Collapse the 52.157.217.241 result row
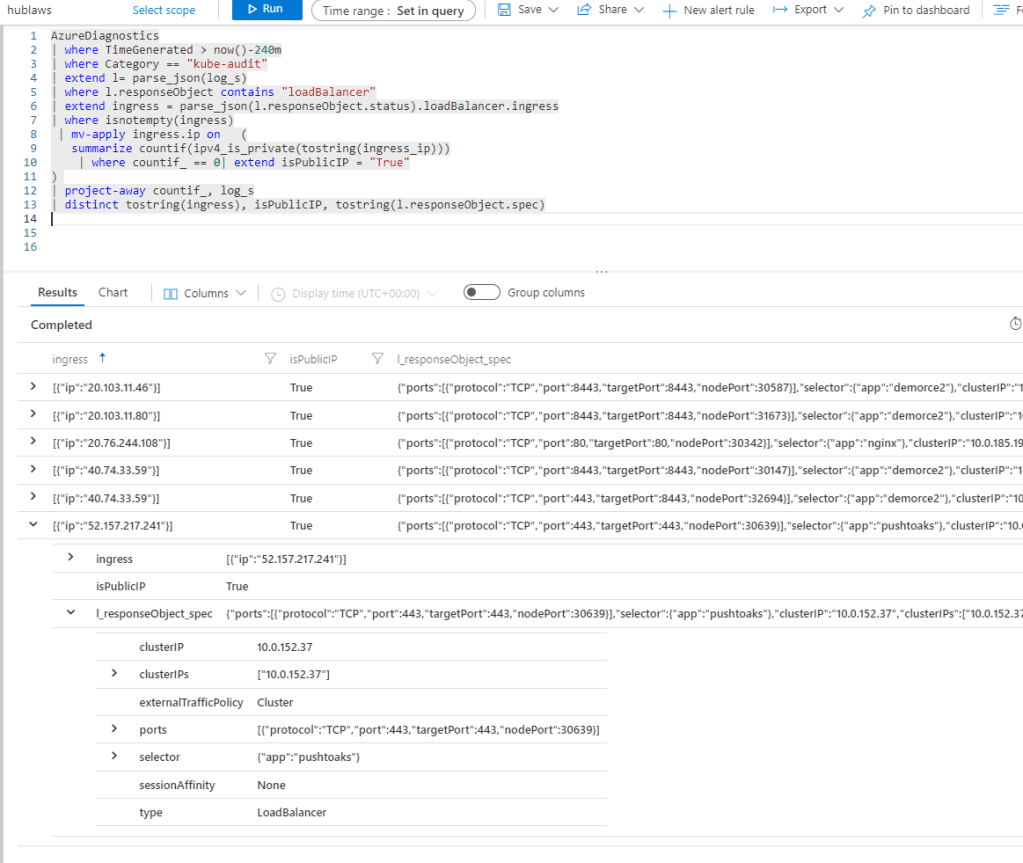The width and height of the screenshot is (1023, 863). 35,525
